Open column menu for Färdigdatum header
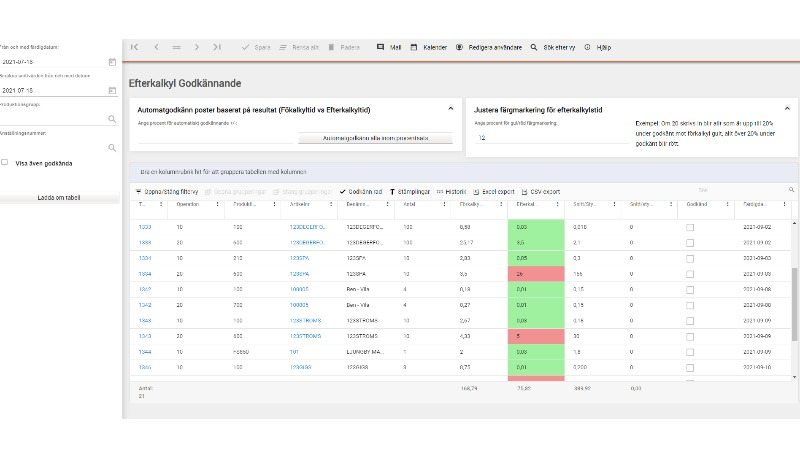The height and width of the screenshot is (460, 800). [784, 204]
